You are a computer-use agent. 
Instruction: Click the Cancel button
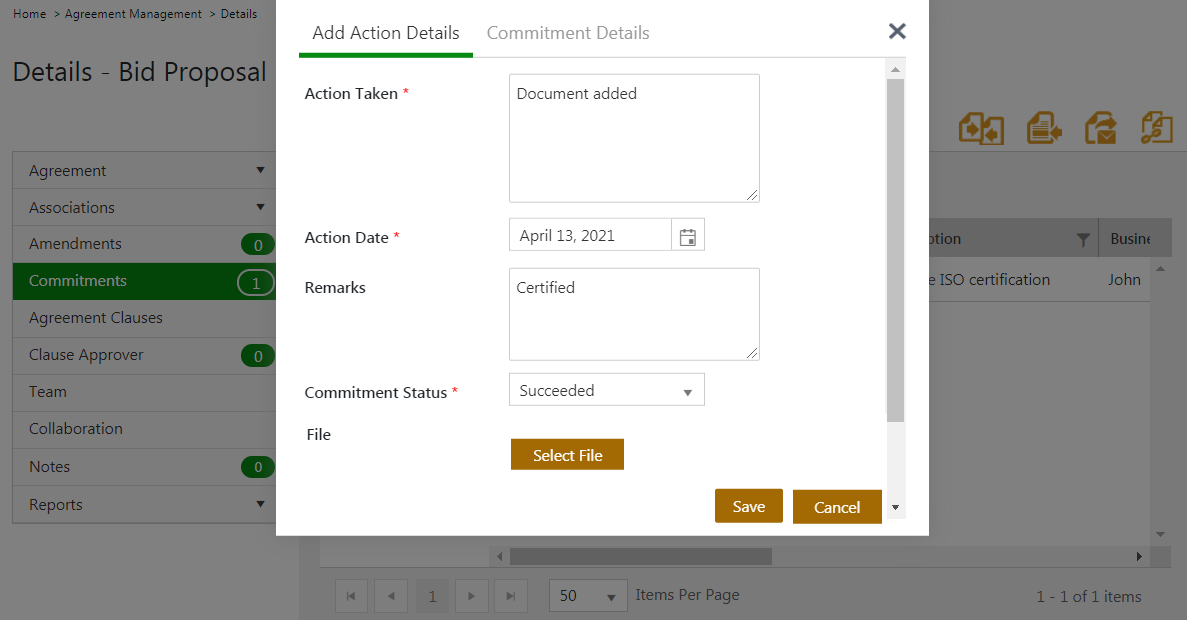click(x=837, y=507)
